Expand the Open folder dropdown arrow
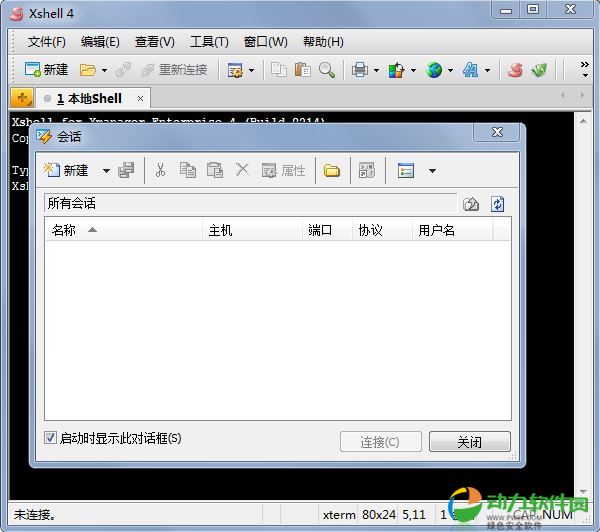 pos(104,70)
